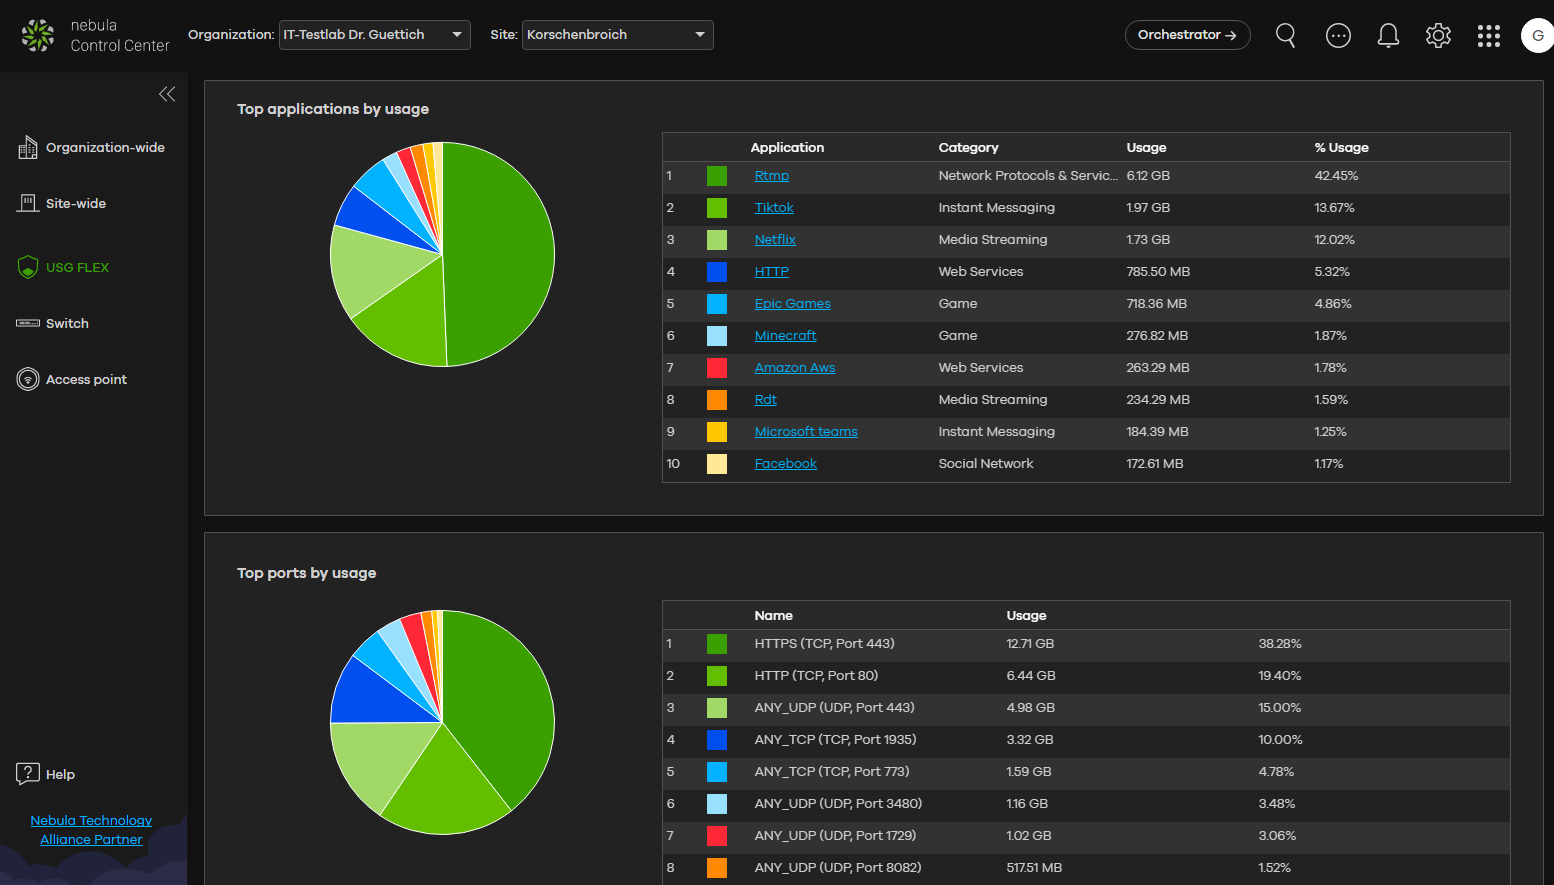Open the search magnifier icon
This screenshot has height=885, width=1554.
click(x=1286, y=35)
